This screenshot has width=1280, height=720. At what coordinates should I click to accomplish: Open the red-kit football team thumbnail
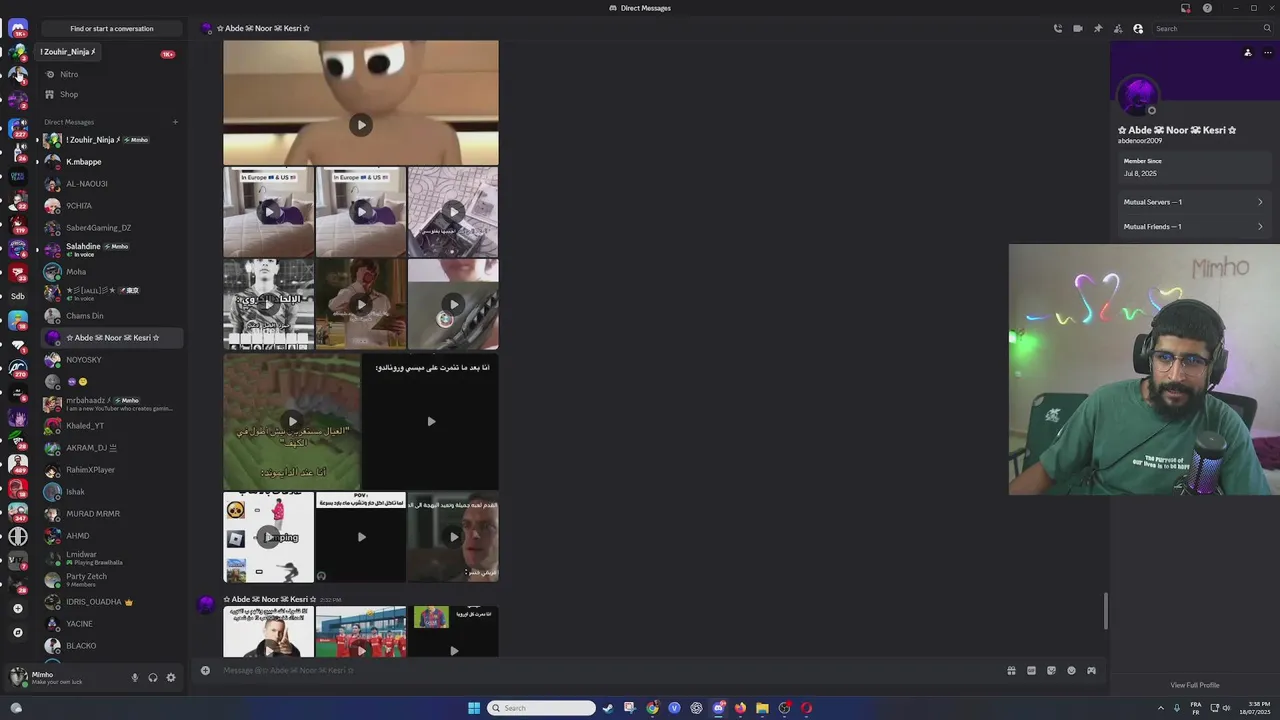(x=361, y=632)
